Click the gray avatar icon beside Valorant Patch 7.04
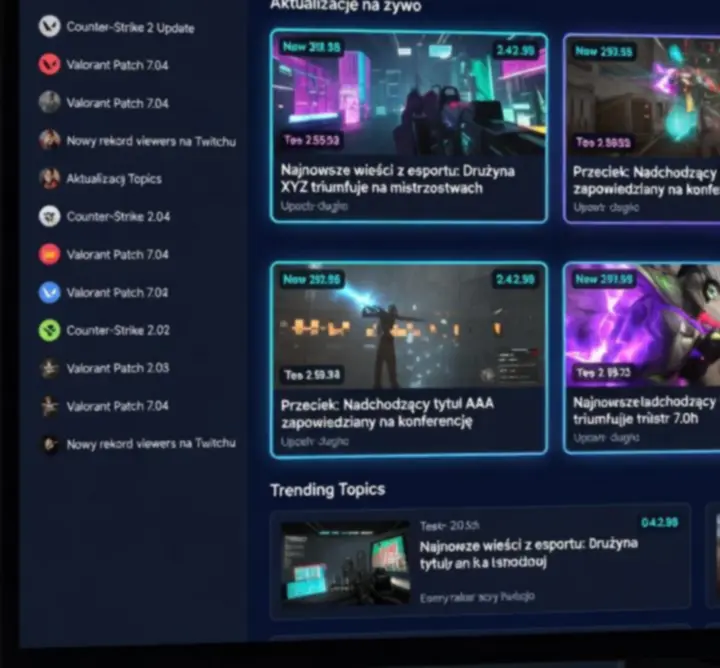This screenshot has width=720, height=668. (49, 102)
